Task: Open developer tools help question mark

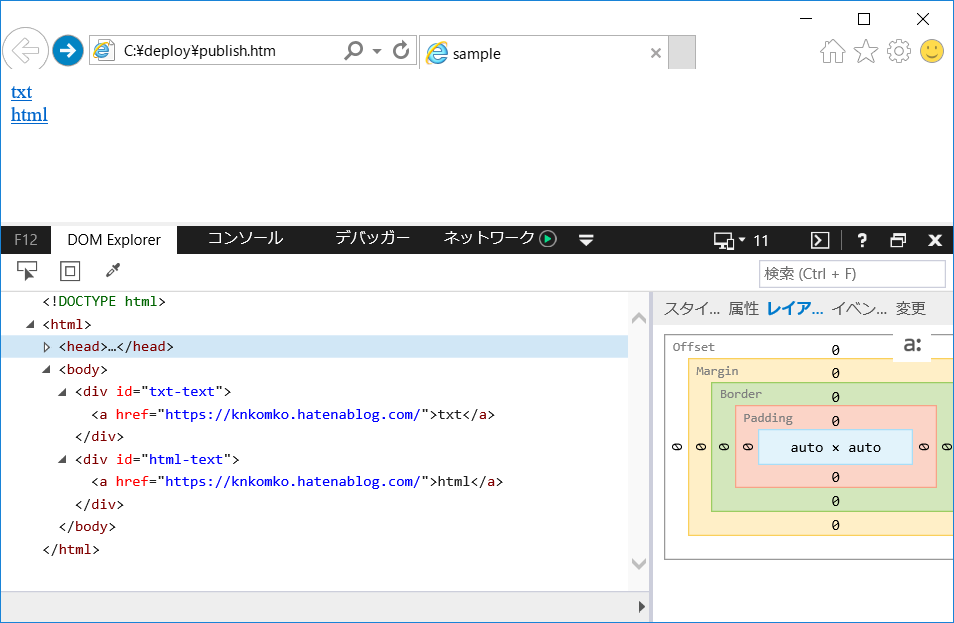Action: (862, 240)
